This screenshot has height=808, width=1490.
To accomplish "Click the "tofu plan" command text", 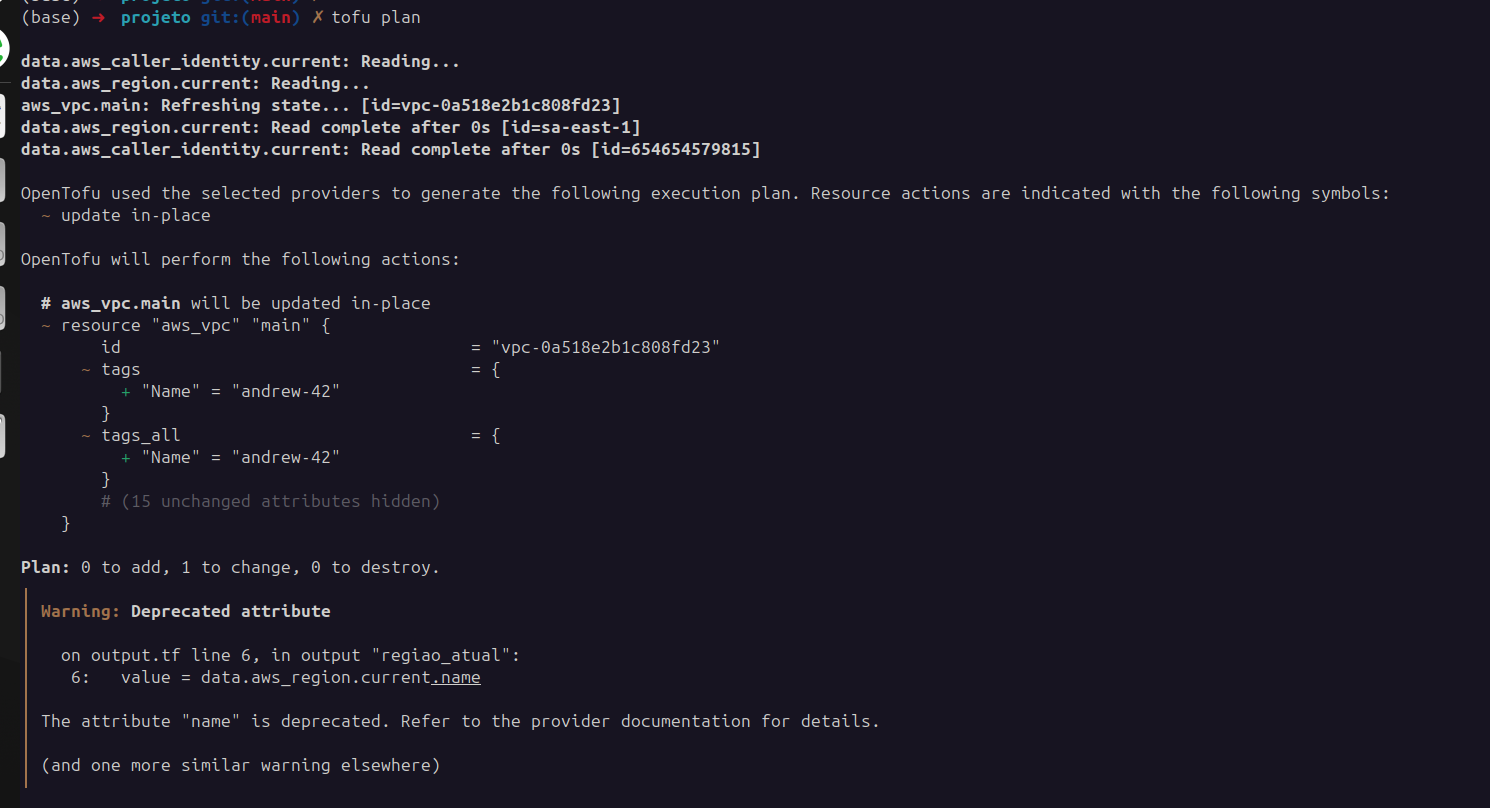I will pyautogui.click(x=376, y=17).
